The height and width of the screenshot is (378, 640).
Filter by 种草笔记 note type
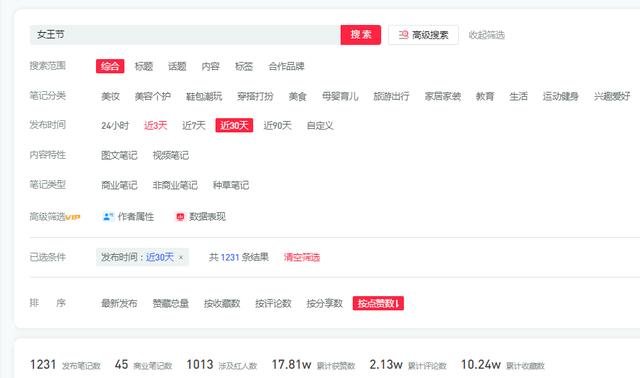[231, 185]
